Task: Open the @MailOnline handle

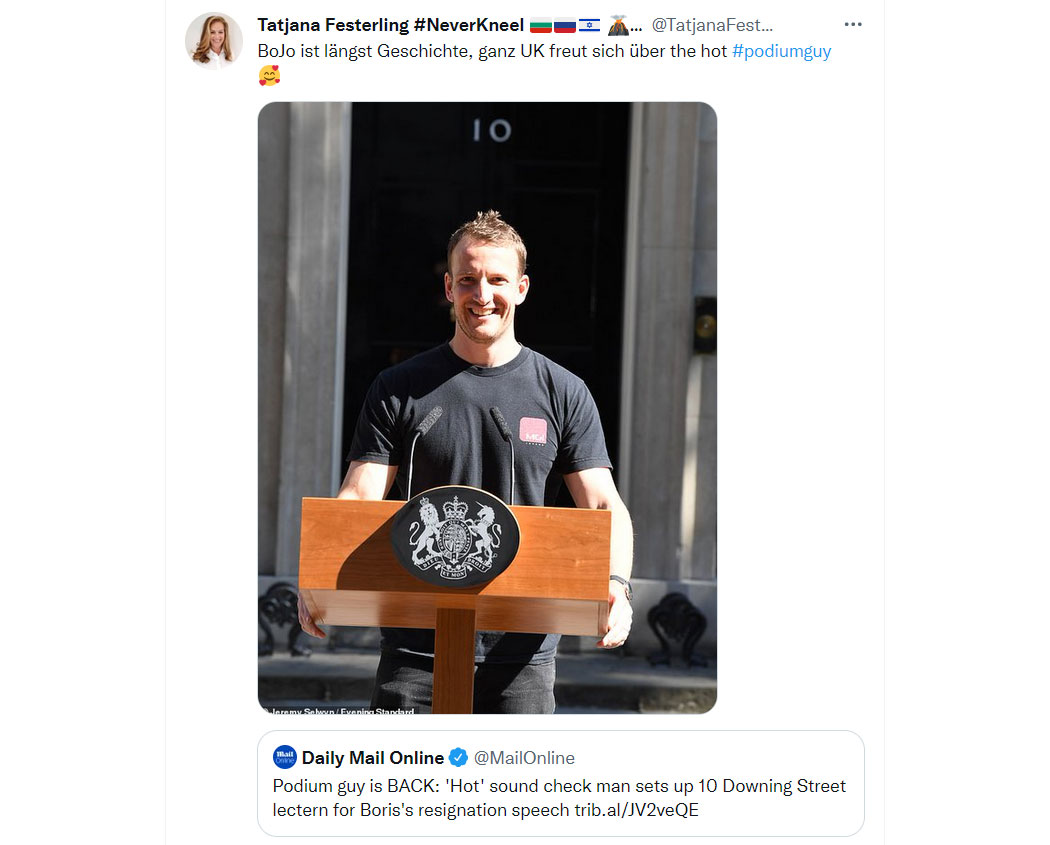Action: [524, 758]
